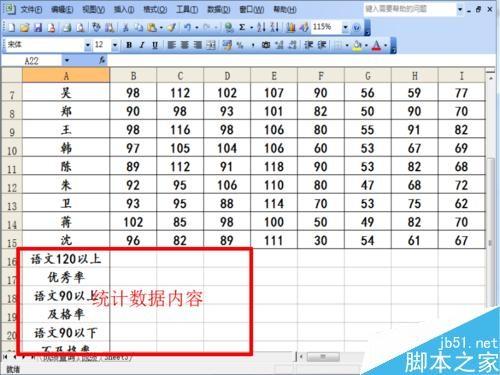The image size is (500, 375).
Task: Expand the borders dropdown arrow
Action: click(x=347, y=45)
